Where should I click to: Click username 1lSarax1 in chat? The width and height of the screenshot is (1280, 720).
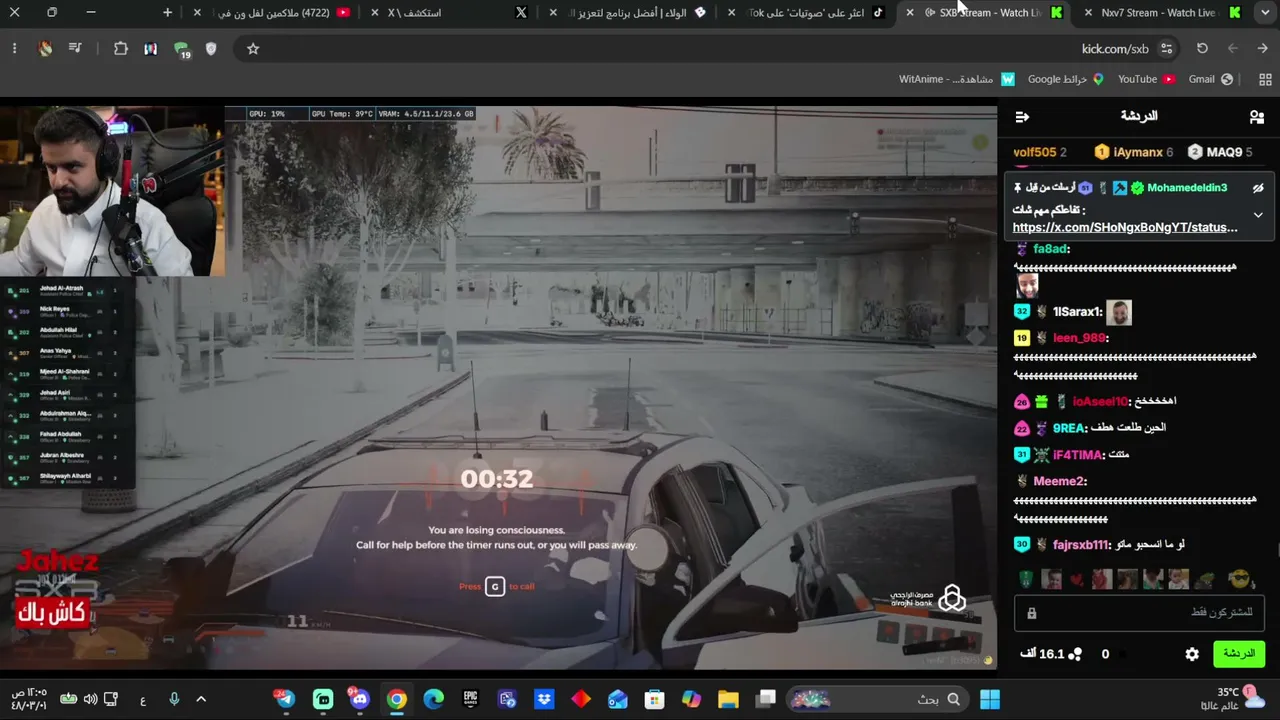coord(1076,312)
